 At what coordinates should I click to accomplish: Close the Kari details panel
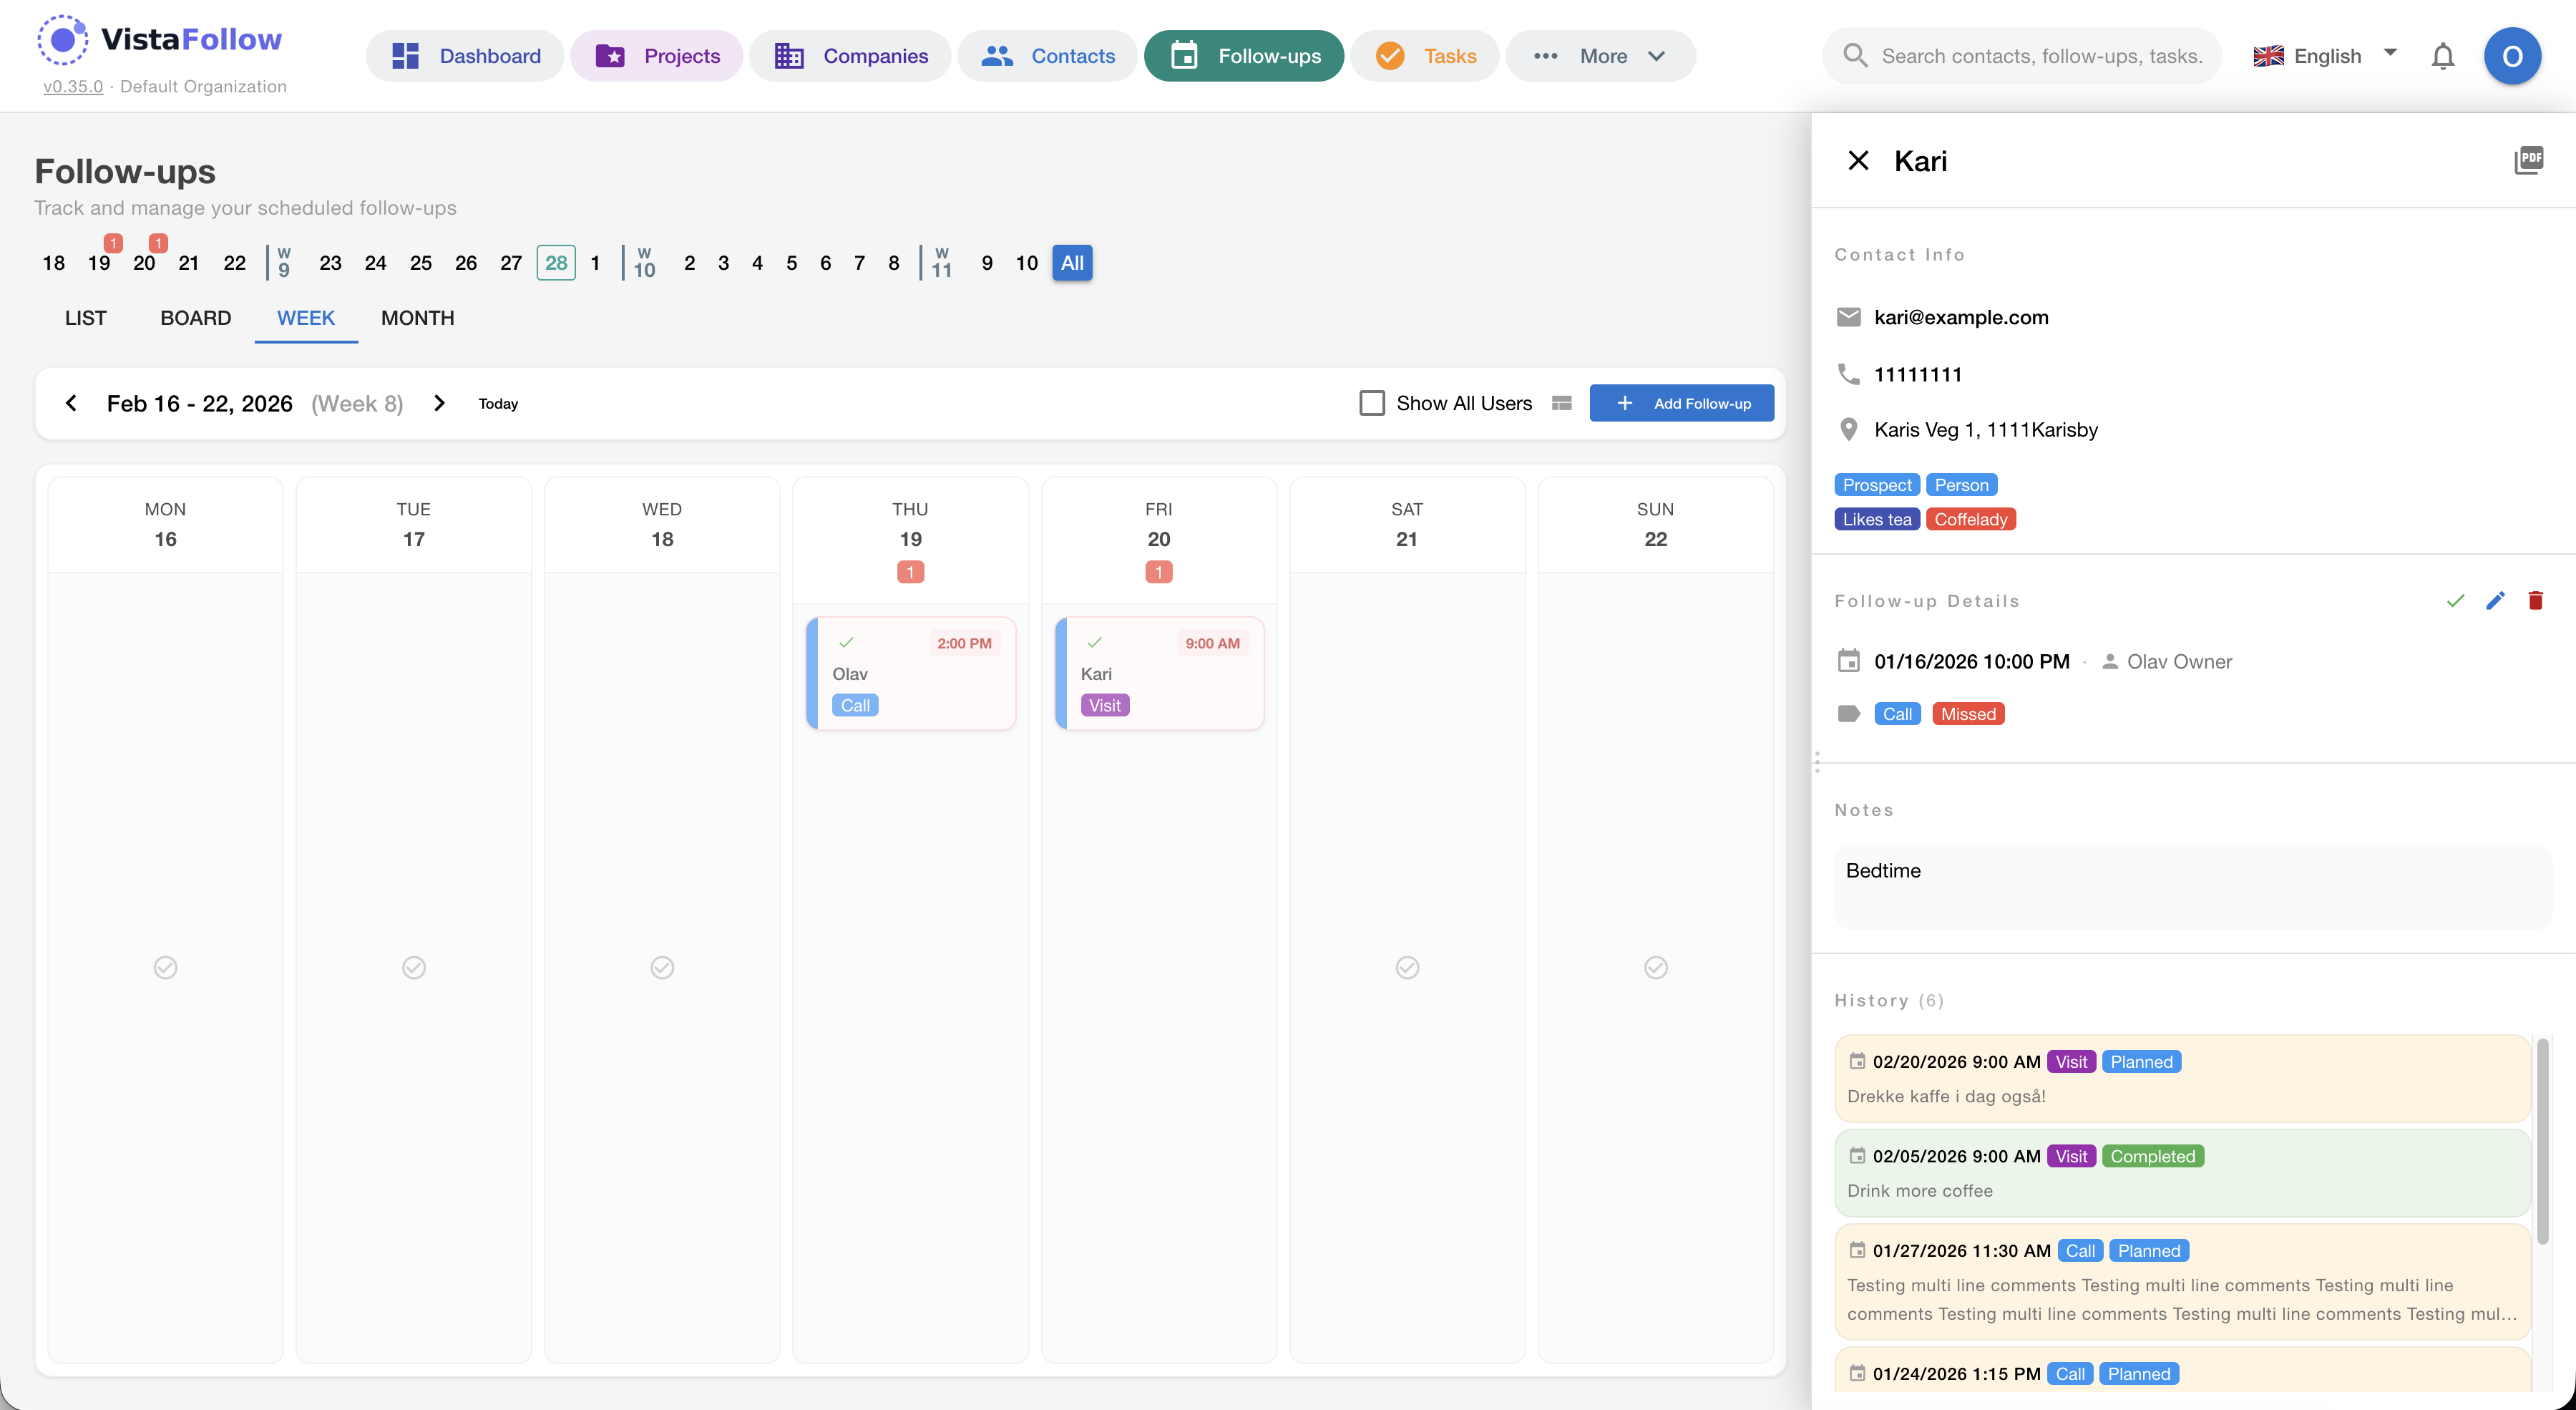pos(1858,161)
